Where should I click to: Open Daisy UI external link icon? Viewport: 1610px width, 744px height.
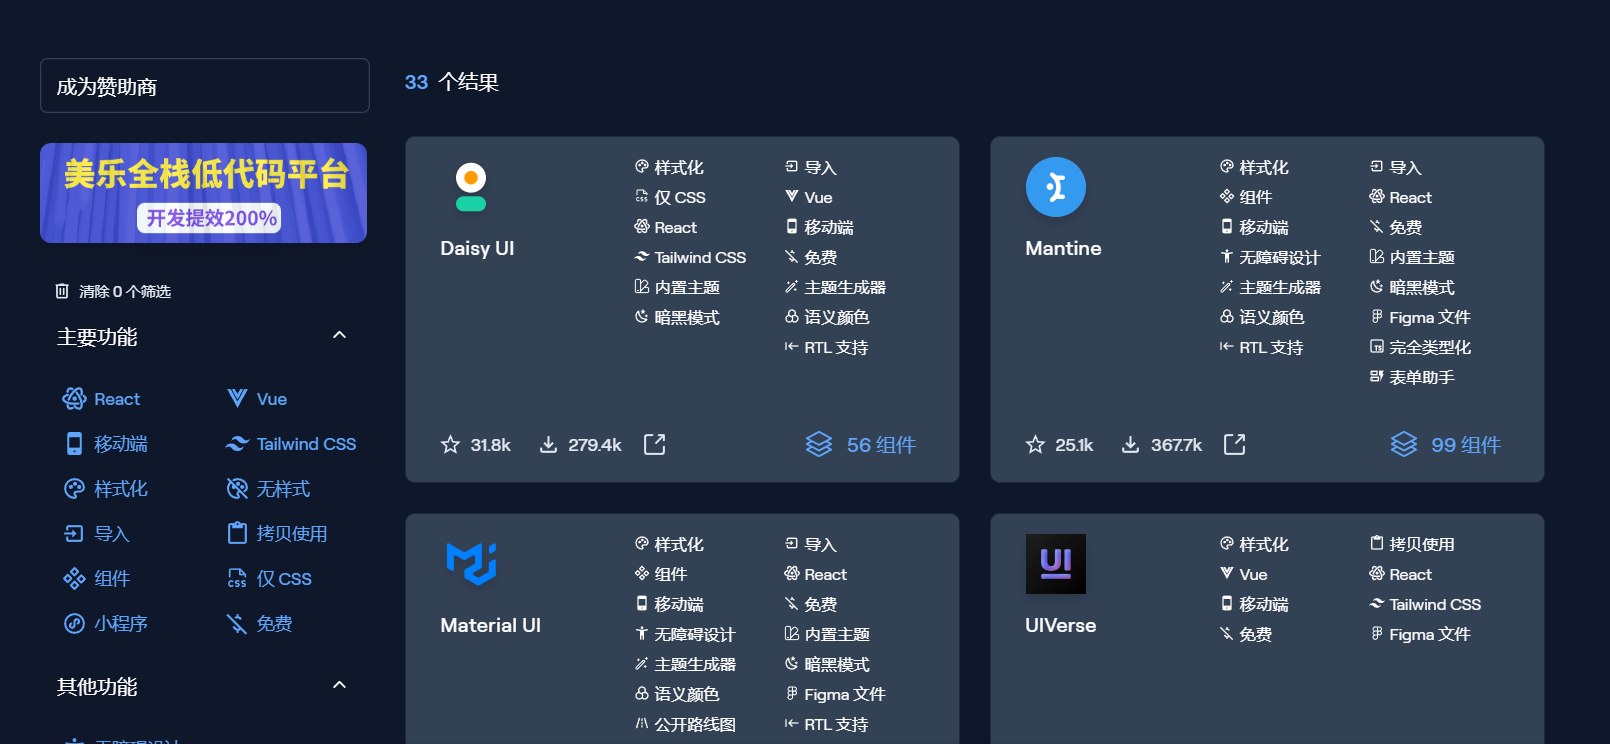tap(654, 444)
